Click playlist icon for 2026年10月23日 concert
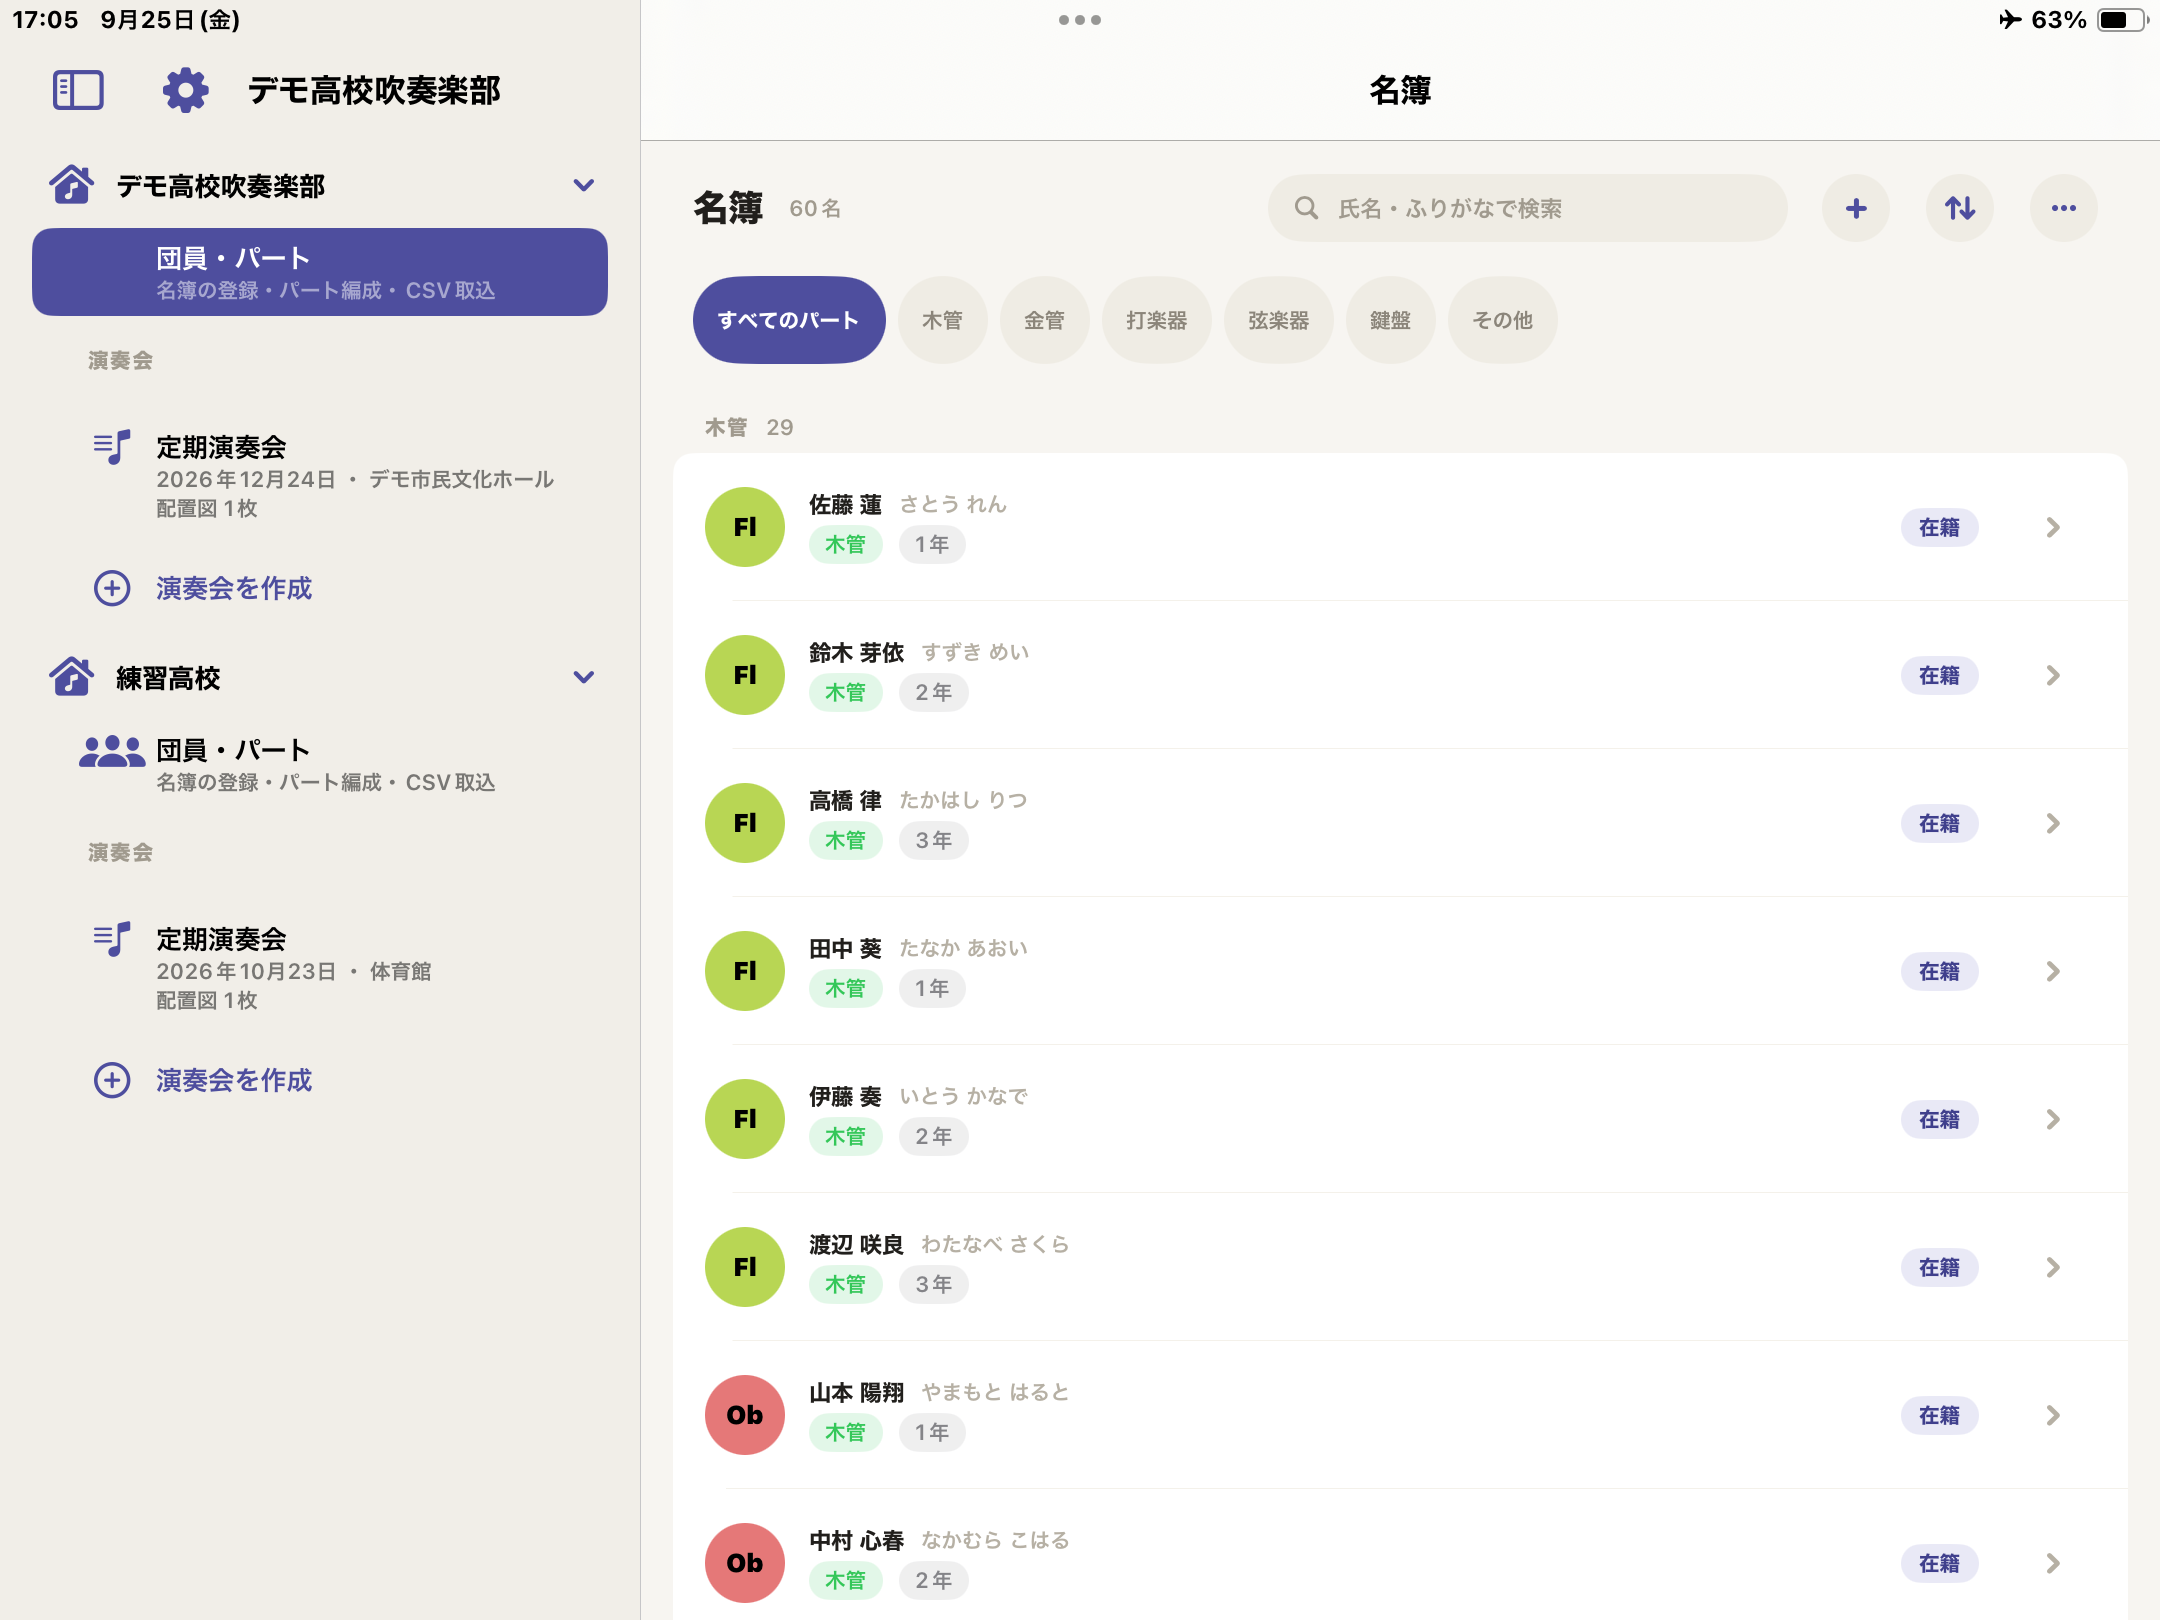 click(112, 939)
